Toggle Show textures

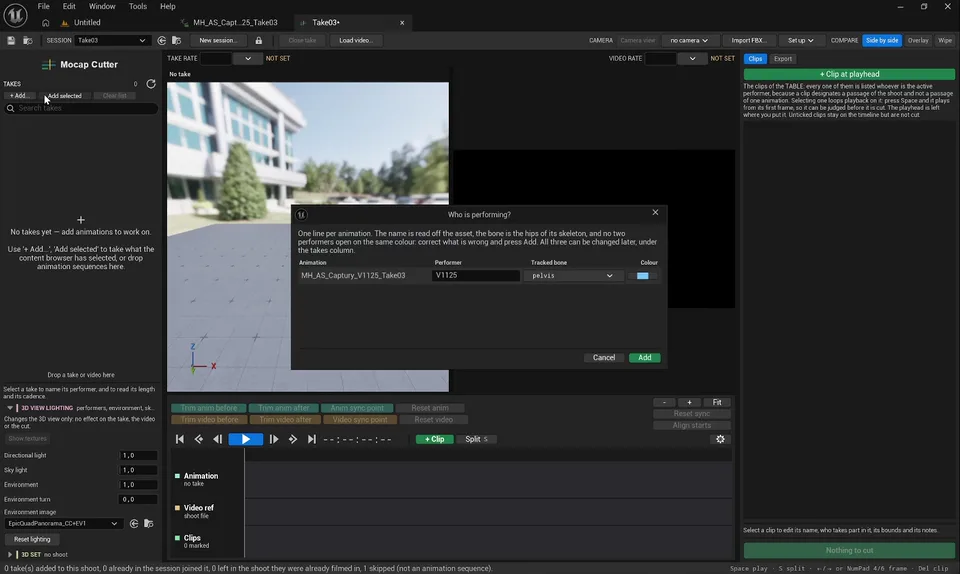click(28, 439)
